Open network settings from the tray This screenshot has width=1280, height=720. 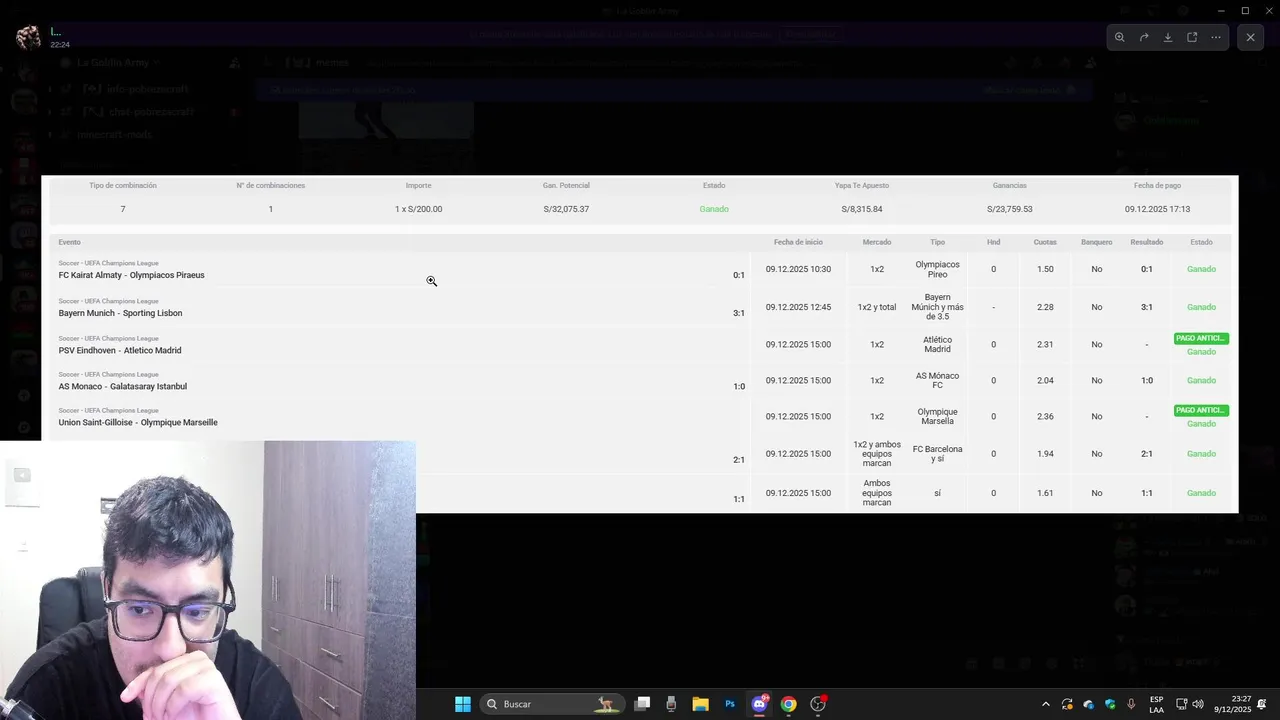[1181, 704]
